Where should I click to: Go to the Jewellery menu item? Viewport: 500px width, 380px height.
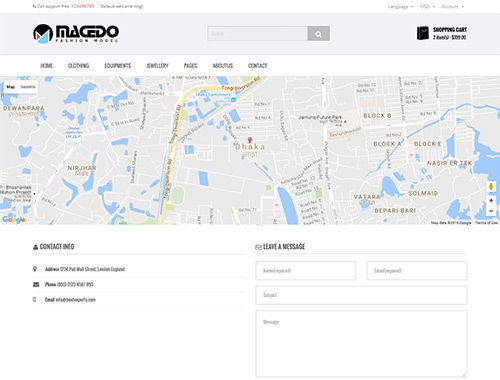tap(157, 66)
